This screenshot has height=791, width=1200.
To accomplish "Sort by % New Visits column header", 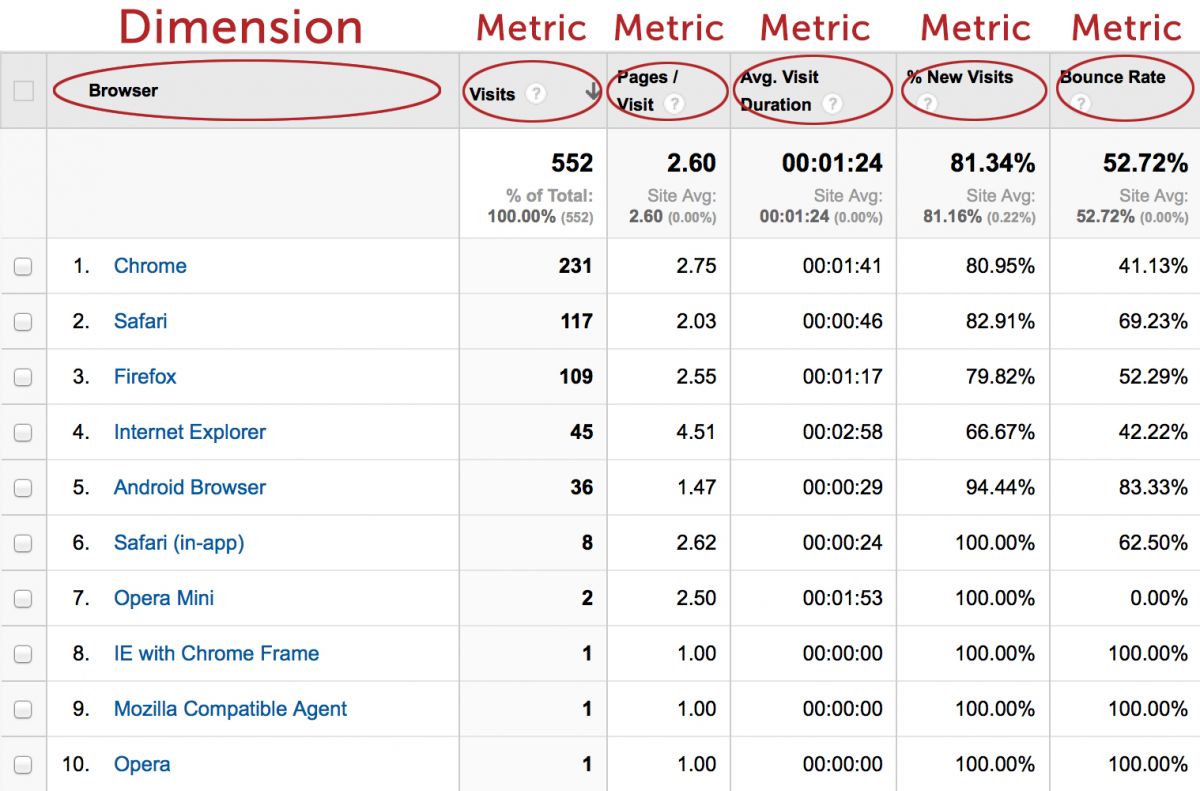I will [x=960, y=77].
